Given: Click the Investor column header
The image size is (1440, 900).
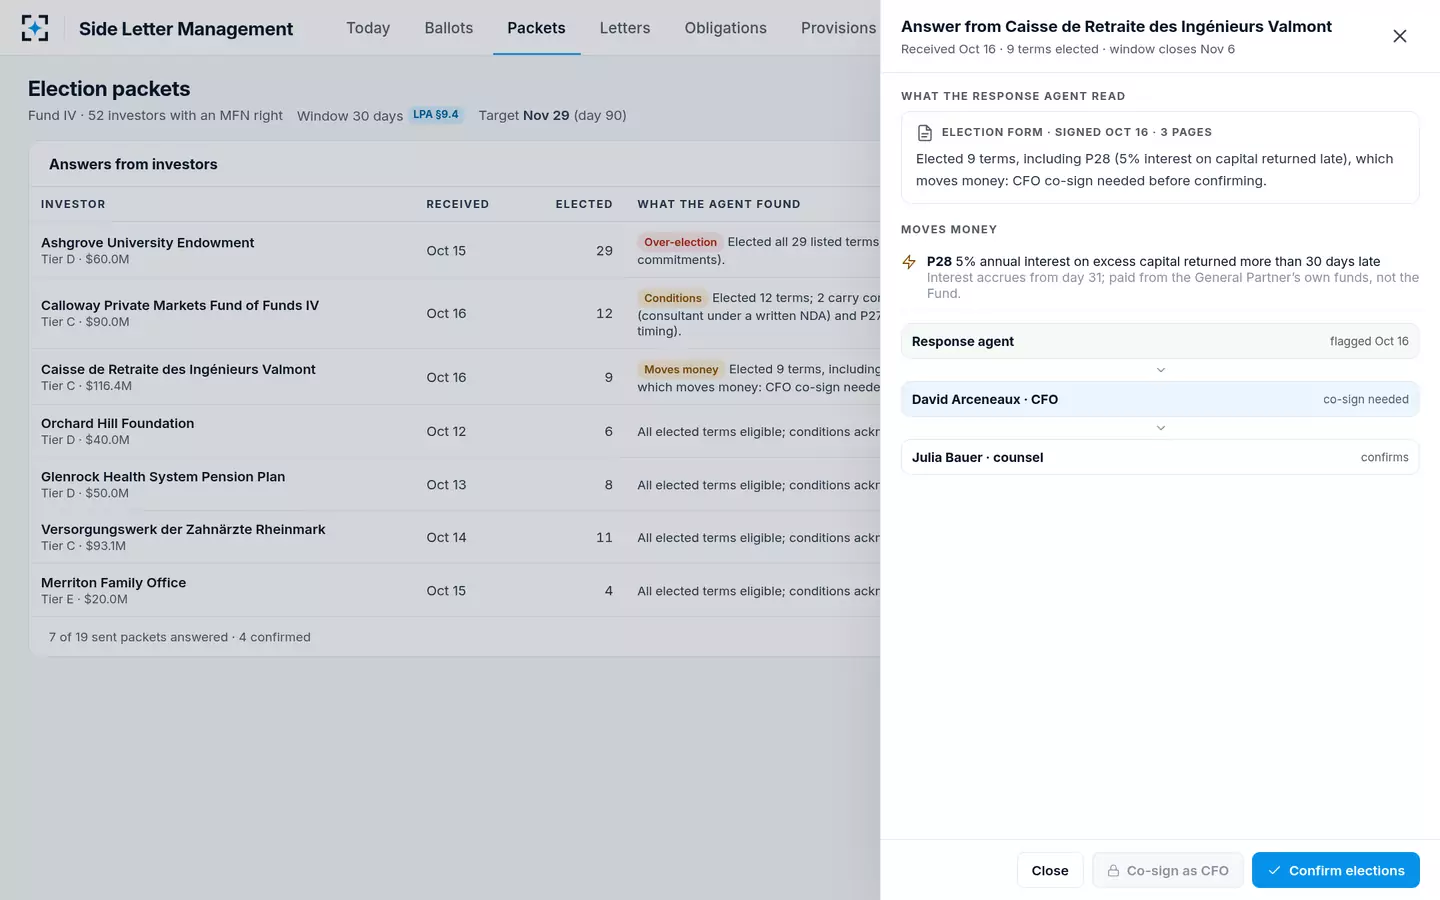Looking at the screenshot, I should (73, 204).
